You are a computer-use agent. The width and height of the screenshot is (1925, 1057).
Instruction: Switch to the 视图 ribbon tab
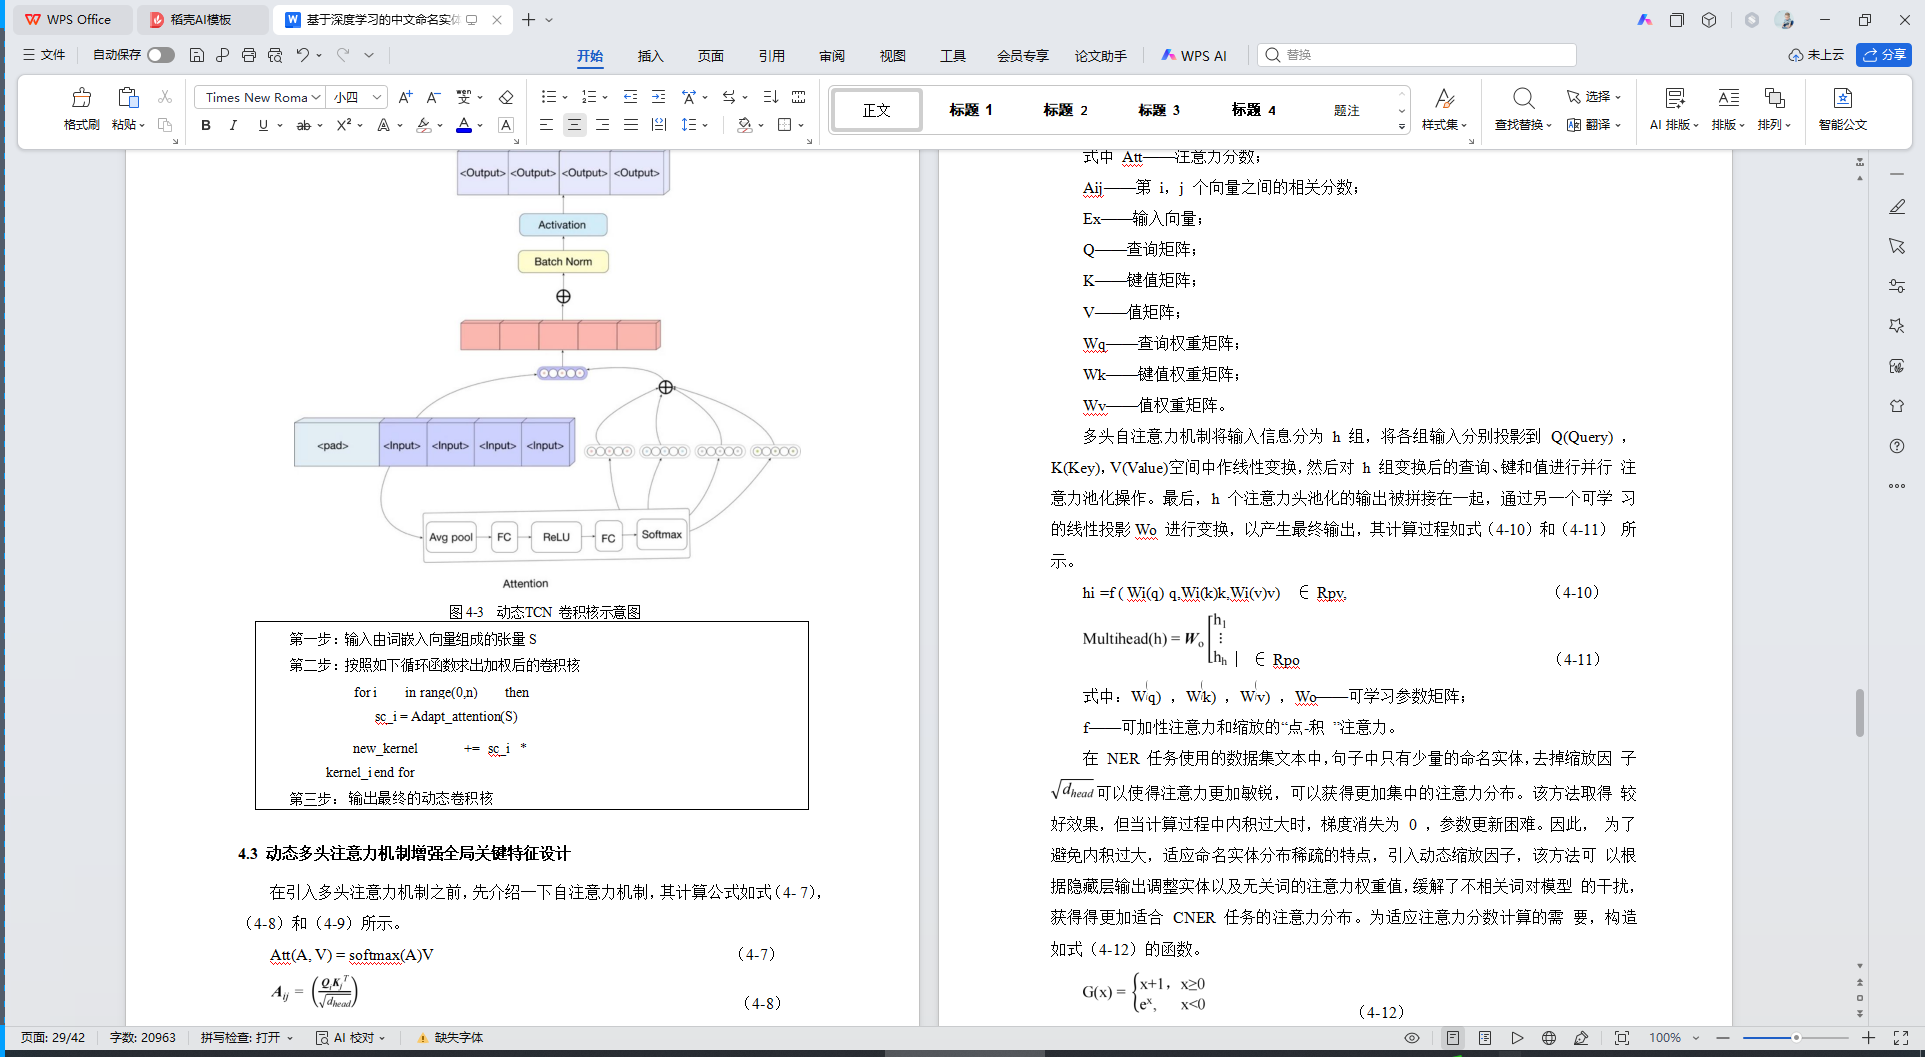(x=893, y=56)
